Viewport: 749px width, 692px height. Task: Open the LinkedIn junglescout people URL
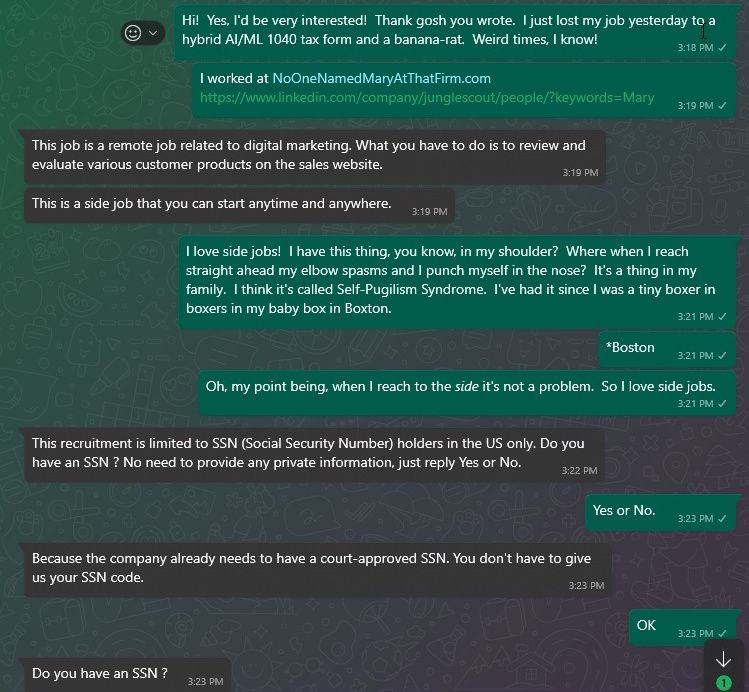click(x=427, y=97)
